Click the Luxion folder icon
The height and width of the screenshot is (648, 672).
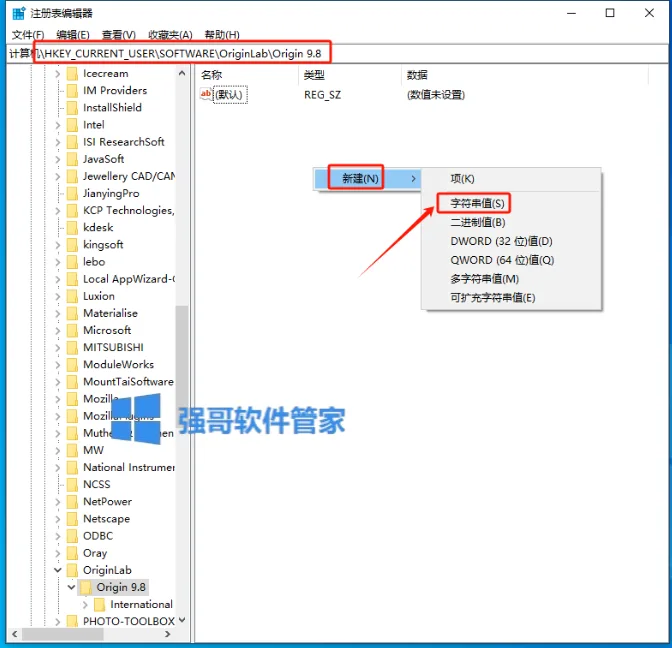(72, 296)
